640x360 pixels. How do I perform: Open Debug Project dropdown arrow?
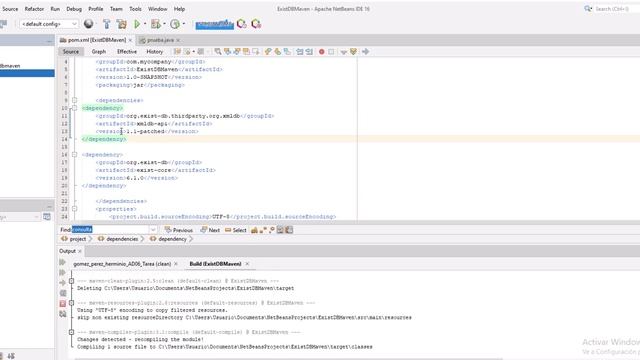[x=164, y=24]
